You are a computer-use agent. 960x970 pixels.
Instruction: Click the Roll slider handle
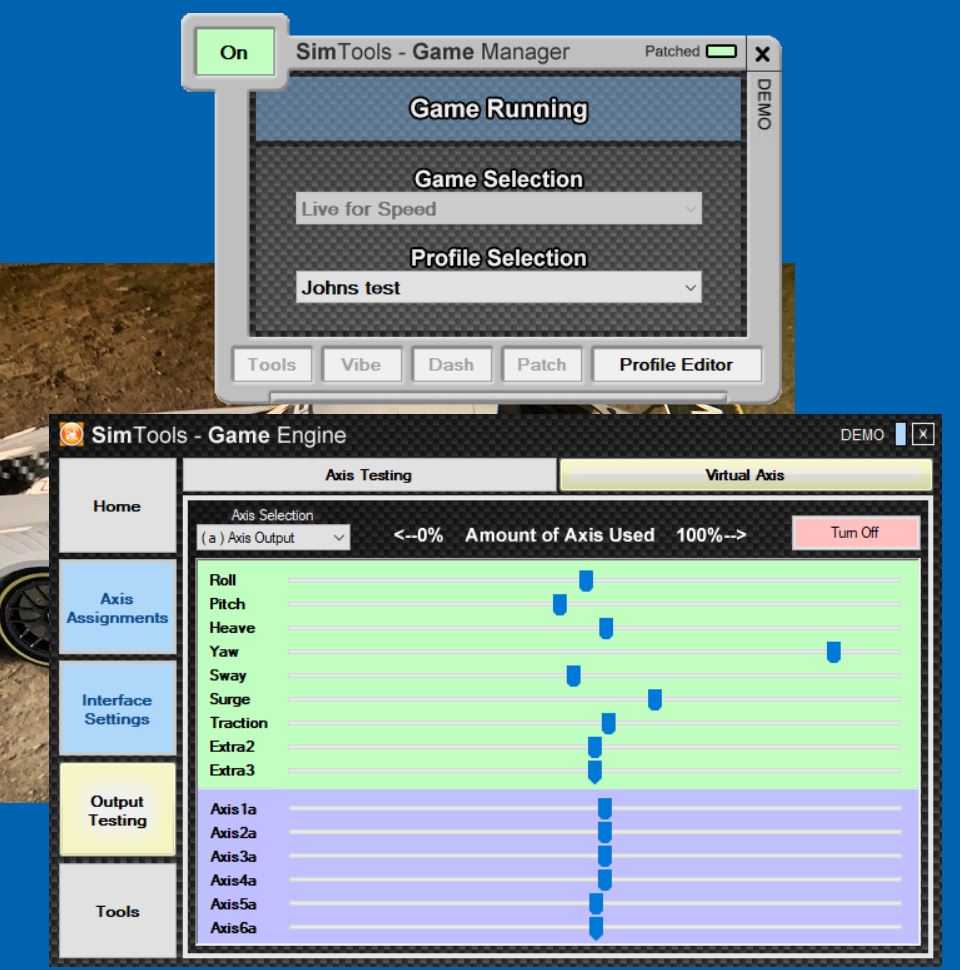coord(586,581)
